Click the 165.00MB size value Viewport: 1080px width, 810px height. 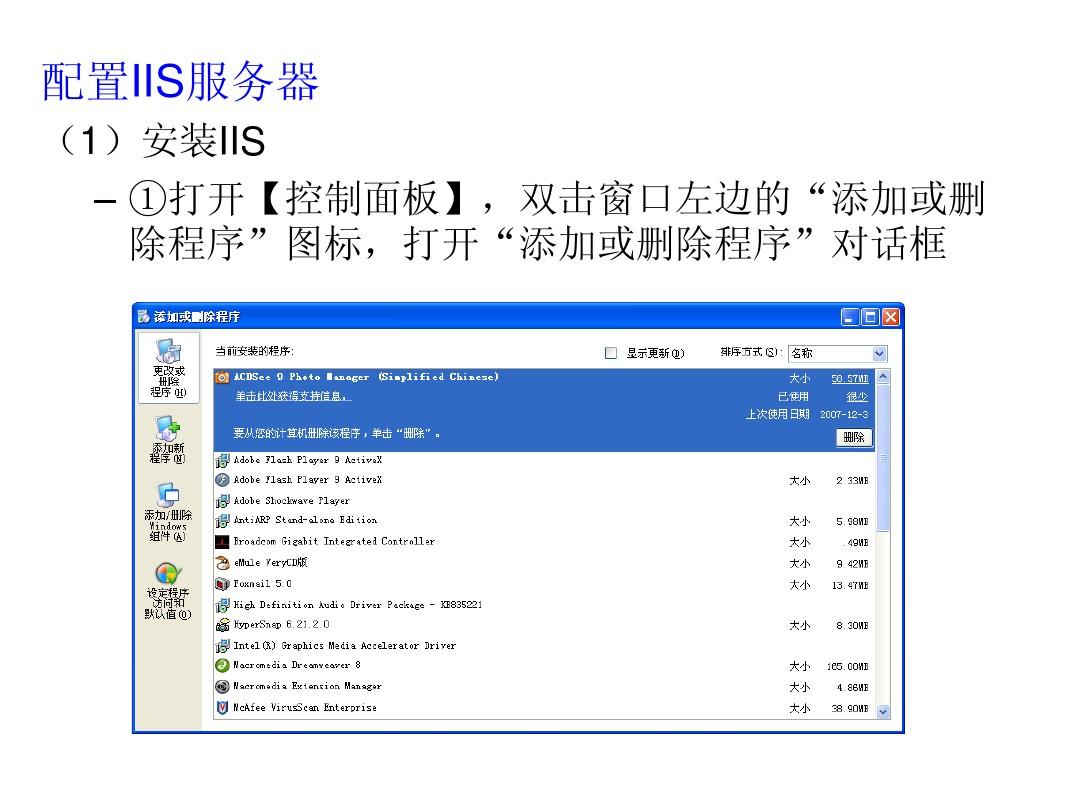pos(847,667)
